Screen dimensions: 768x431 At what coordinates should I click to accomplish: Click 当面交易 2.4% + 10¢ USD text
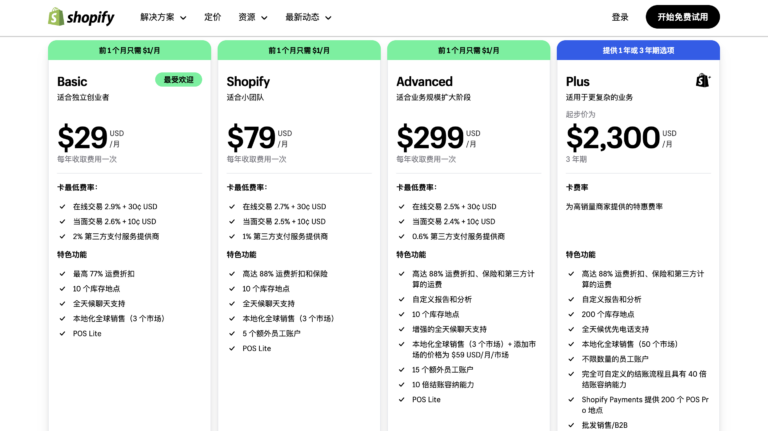click(454, 221)
